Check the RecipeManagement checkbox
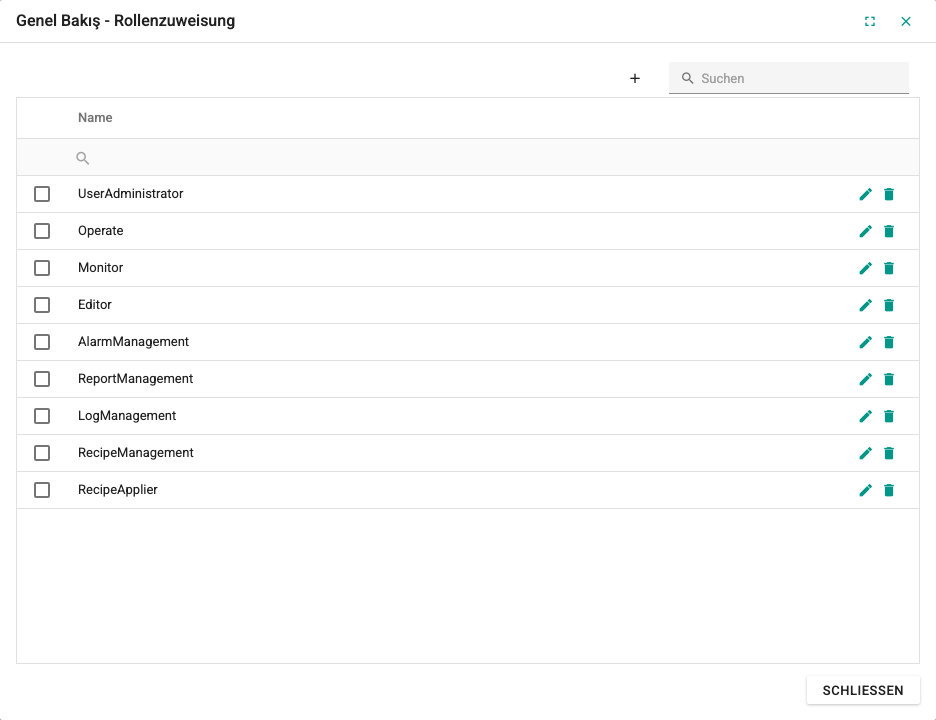Viewport: 936px width, 720px height. [42, 453]
